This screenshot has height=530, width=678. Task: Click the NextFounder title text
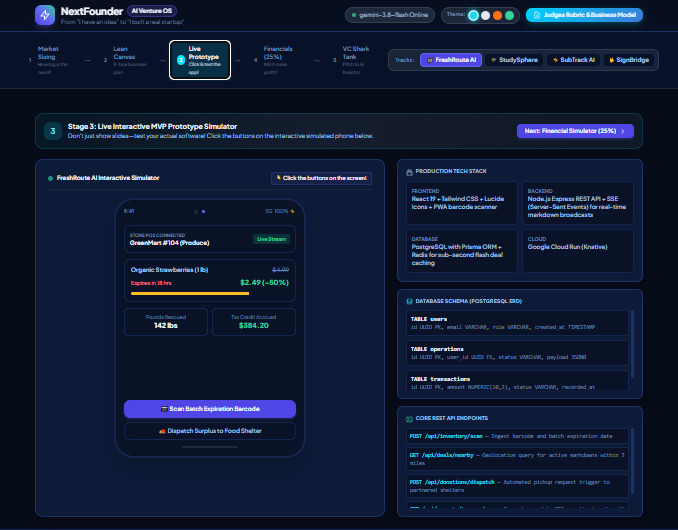pos(92,11)
